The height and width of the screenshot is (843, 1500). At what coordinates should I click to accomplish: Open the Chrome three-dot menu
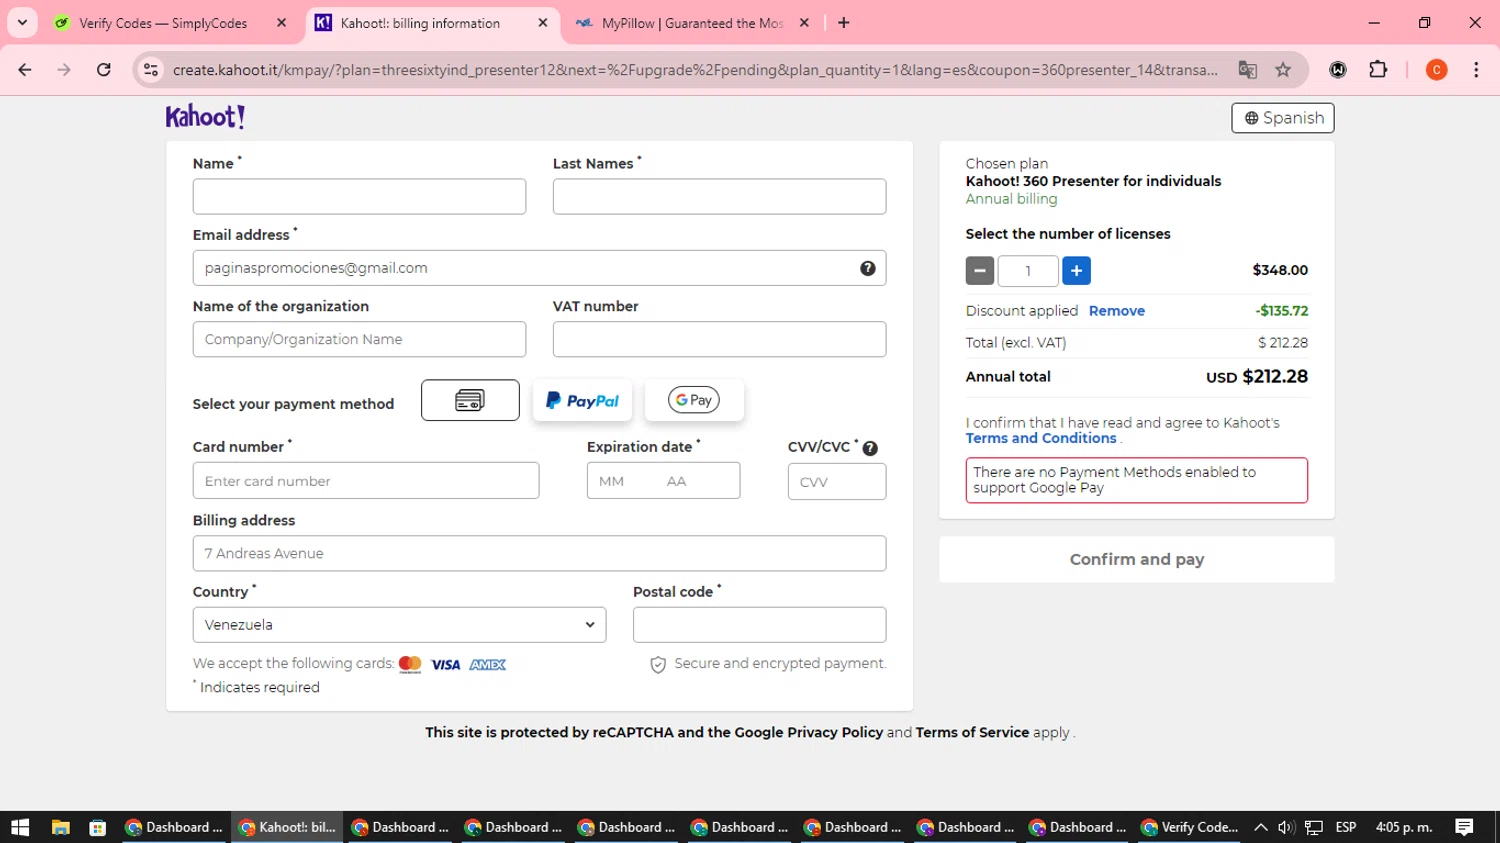tap(1476, 70)
